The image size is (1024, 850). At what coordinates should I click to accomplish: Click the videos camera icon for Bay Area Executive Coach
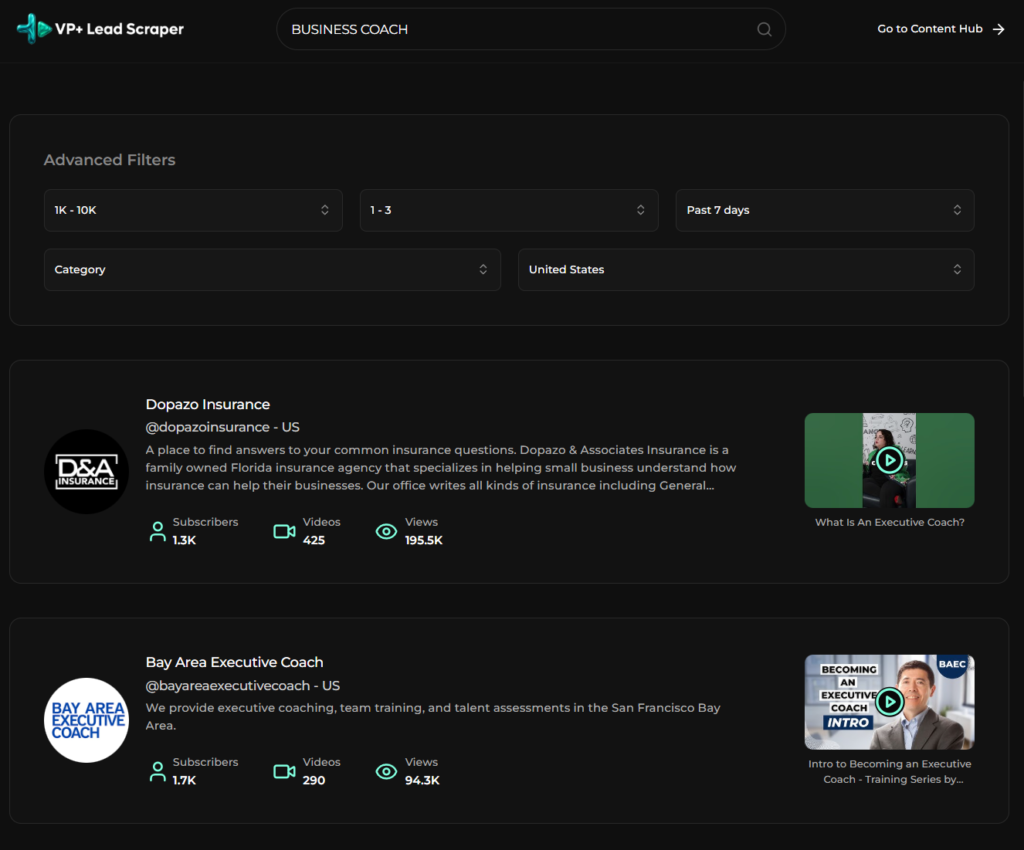[x=284, y=772]
